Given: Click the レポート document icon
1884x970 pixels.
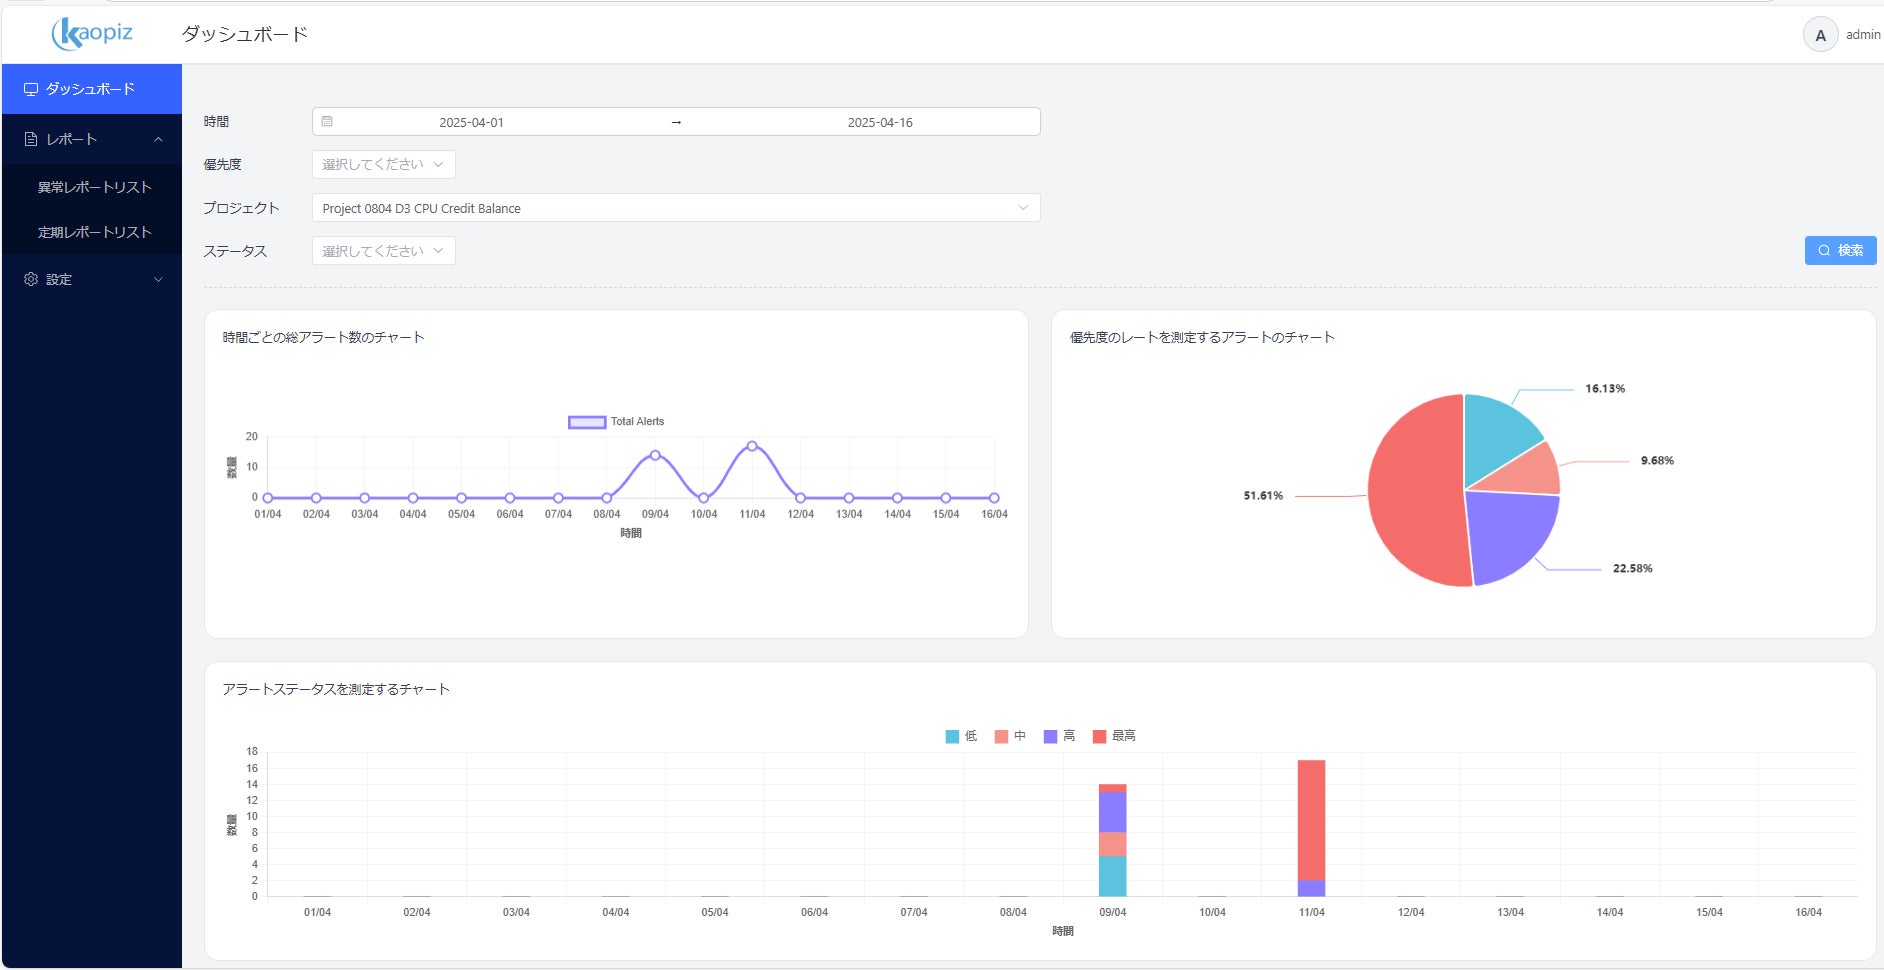Looking at the screenshot, I should pyautogui.click(x=31, y=139).
